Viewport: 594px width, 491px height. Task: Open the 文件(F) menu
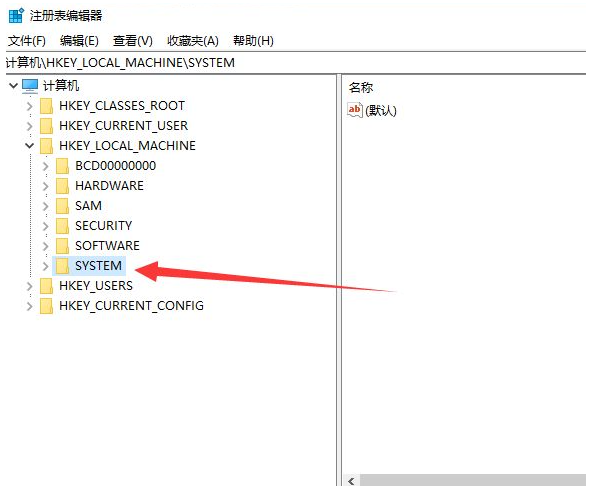pyautogui.click(x=27, y=41)
